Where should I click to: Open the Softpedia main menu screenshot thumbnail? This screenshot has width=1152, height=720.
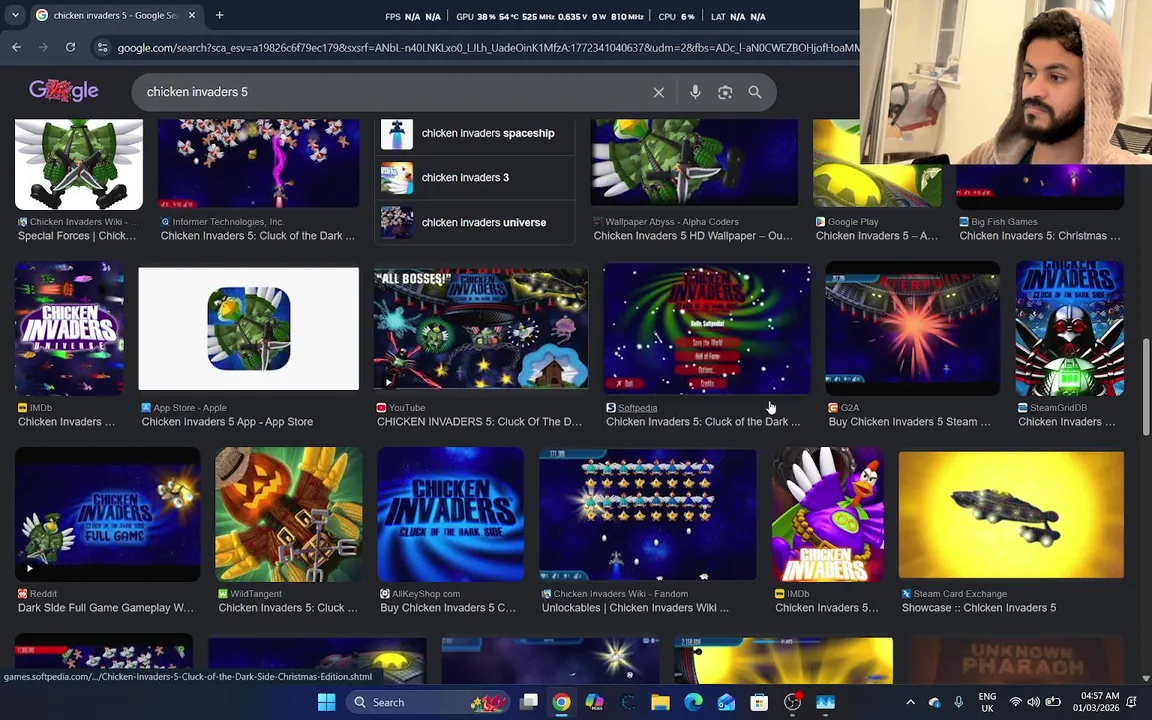coord(707,328)
